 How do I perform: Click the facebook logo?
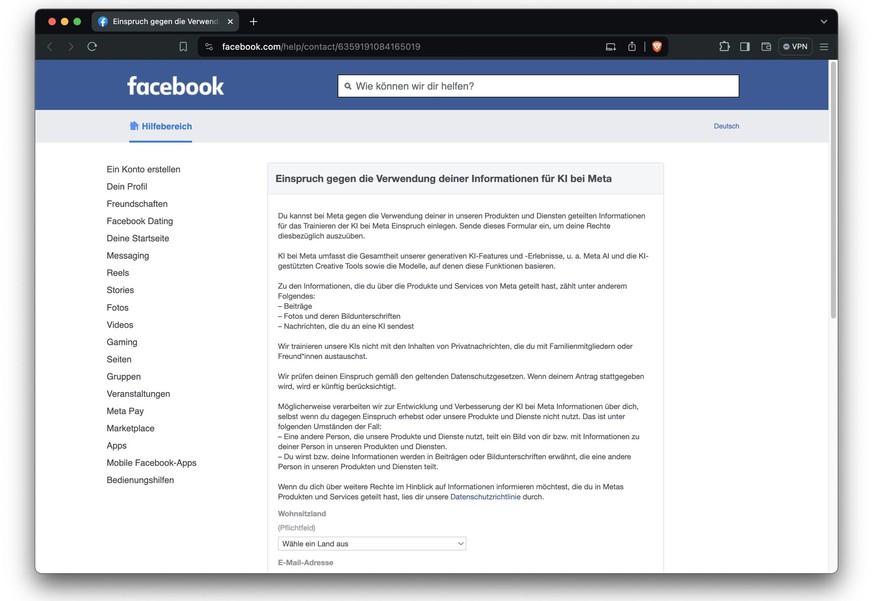[175, 86]
